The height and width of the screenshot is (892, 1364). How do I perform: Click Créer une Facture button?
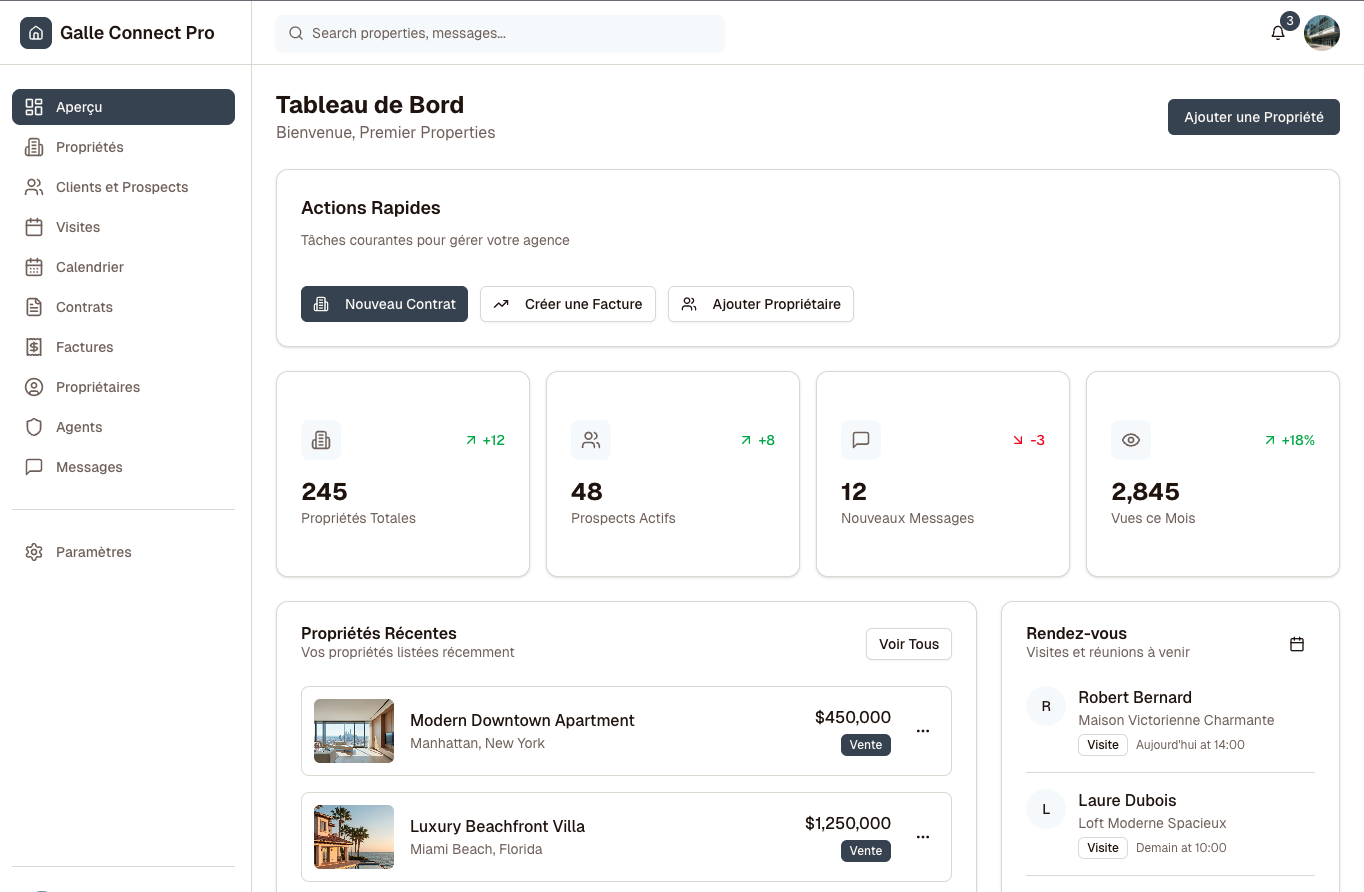coord(568,304)
